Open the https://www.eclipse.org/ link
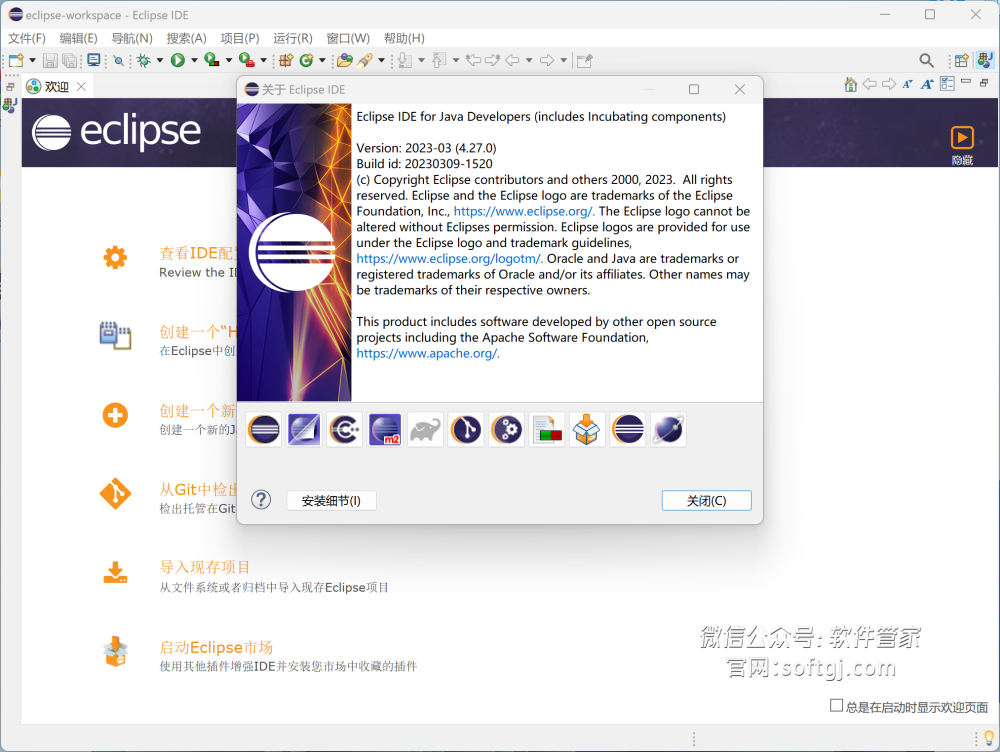The height and width of the screenshot is (752, 1000). (x=524, y=211)
